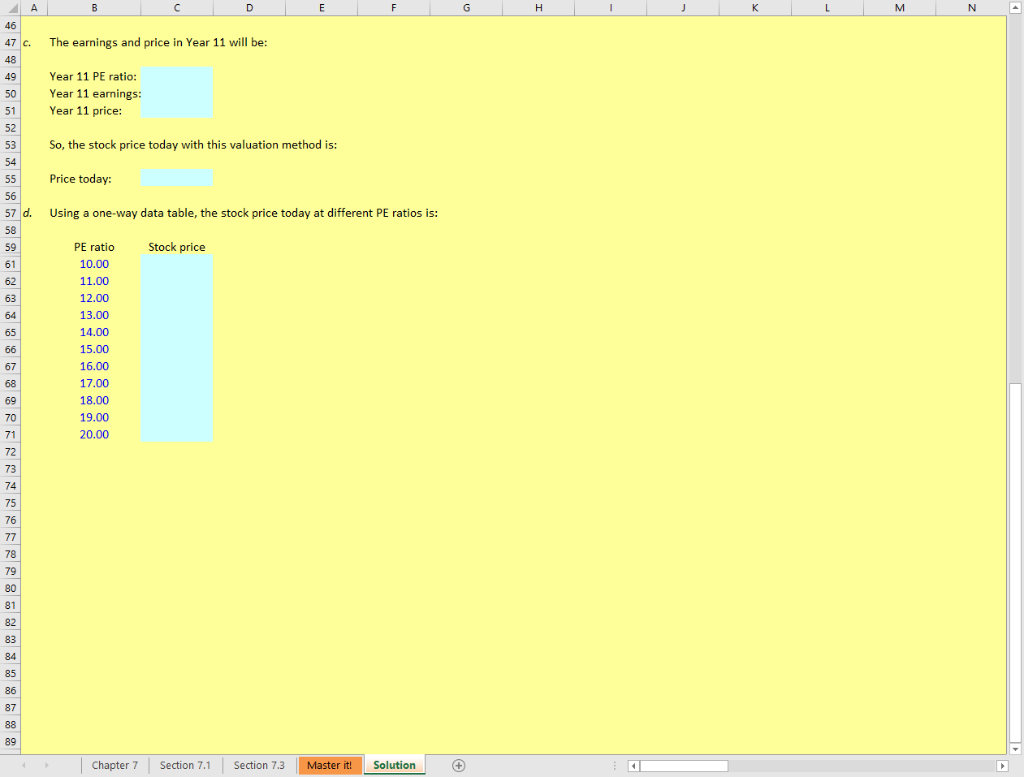This screenshot has width=1024, height=777.
Task: Select column I header
Action: click(611, 8)
